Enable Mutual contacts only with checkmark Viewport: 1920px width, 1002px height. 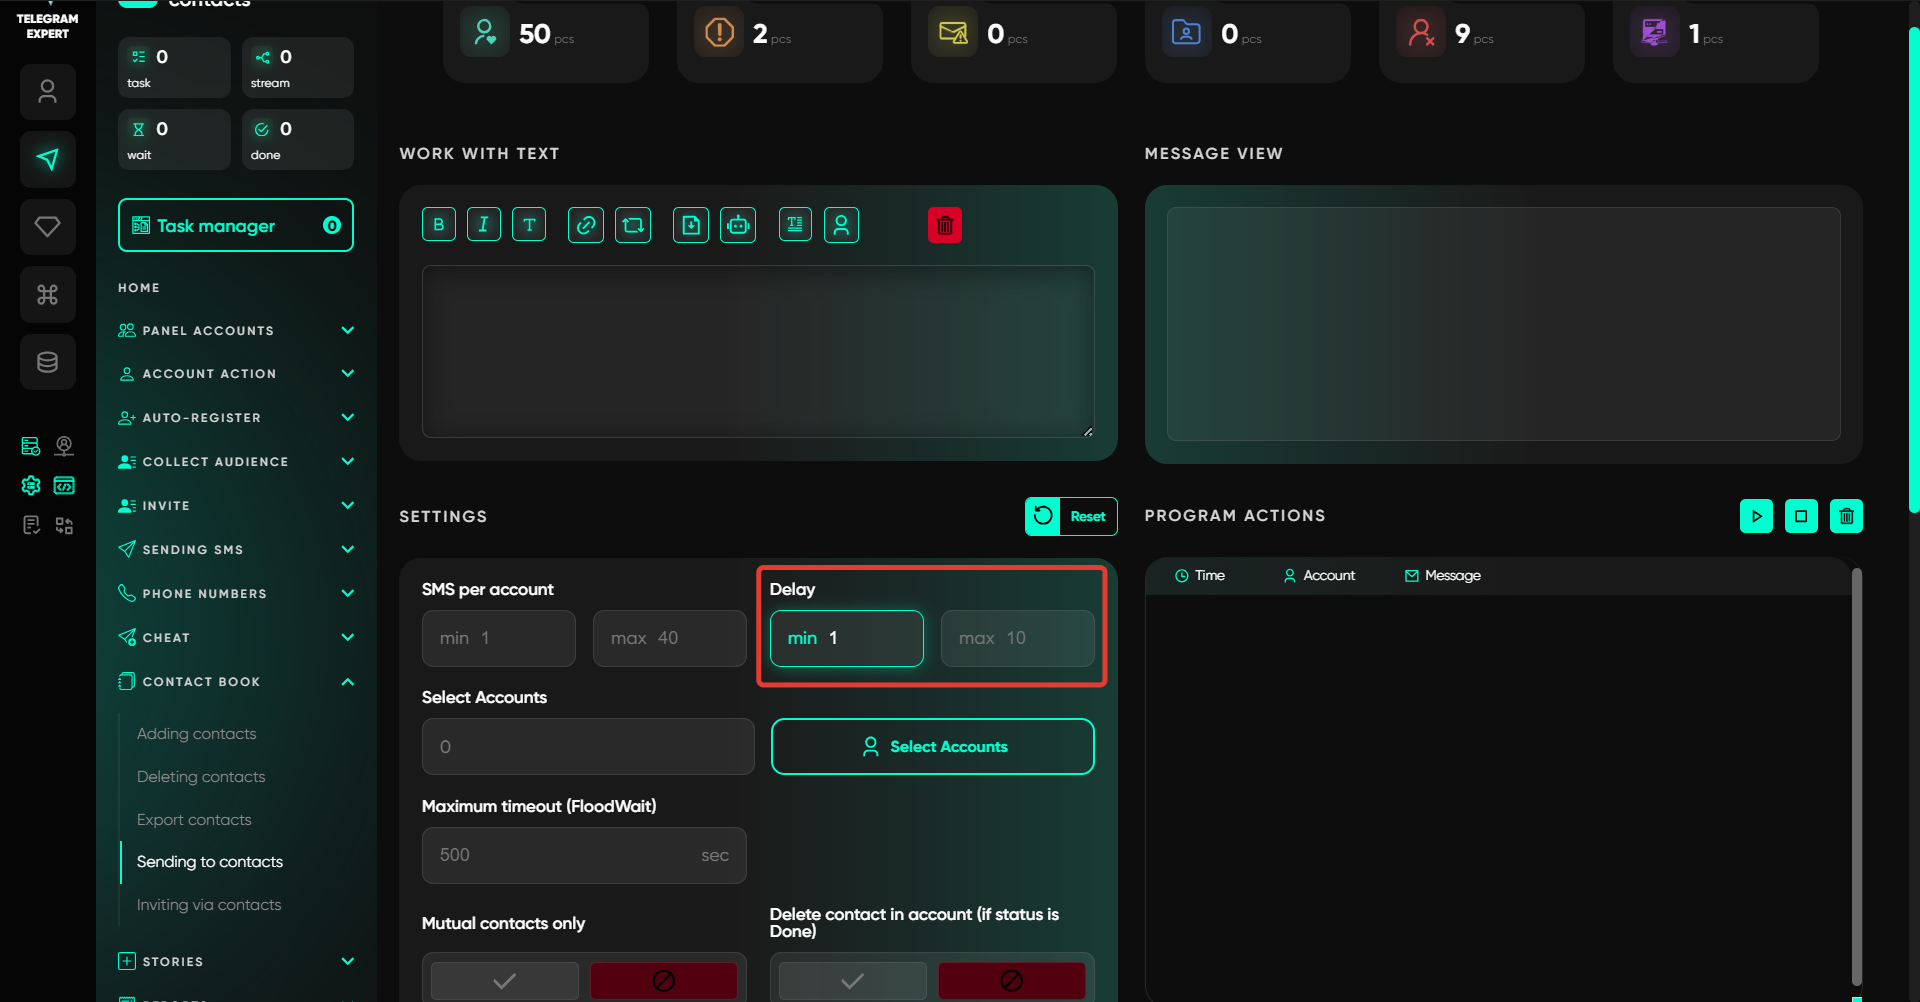(505, 981)
